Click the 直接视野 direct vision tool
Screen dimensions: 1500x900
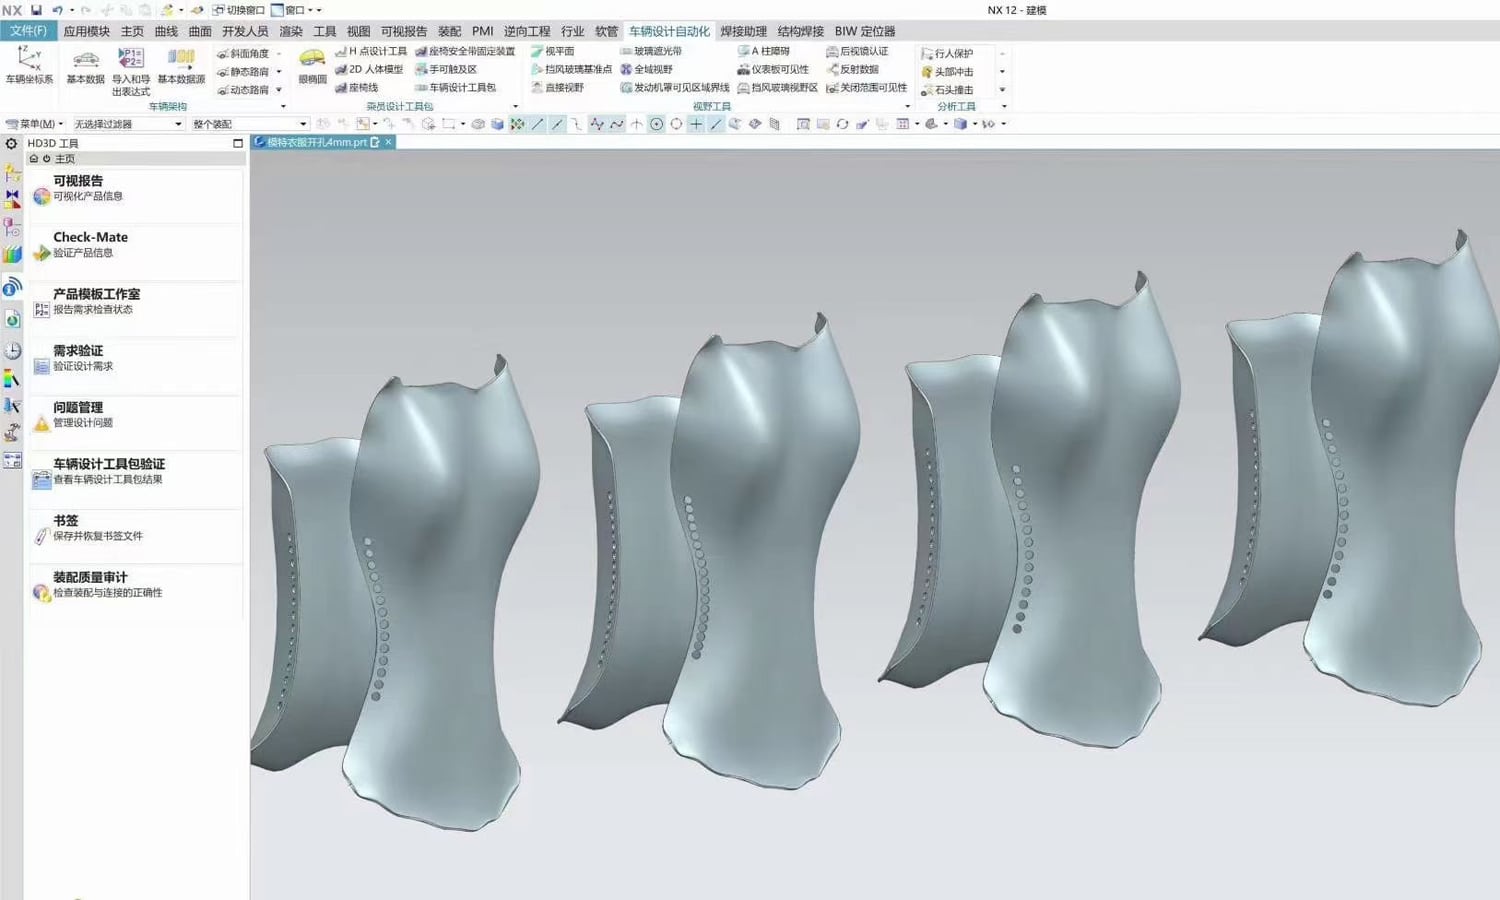tap(557, 87)
